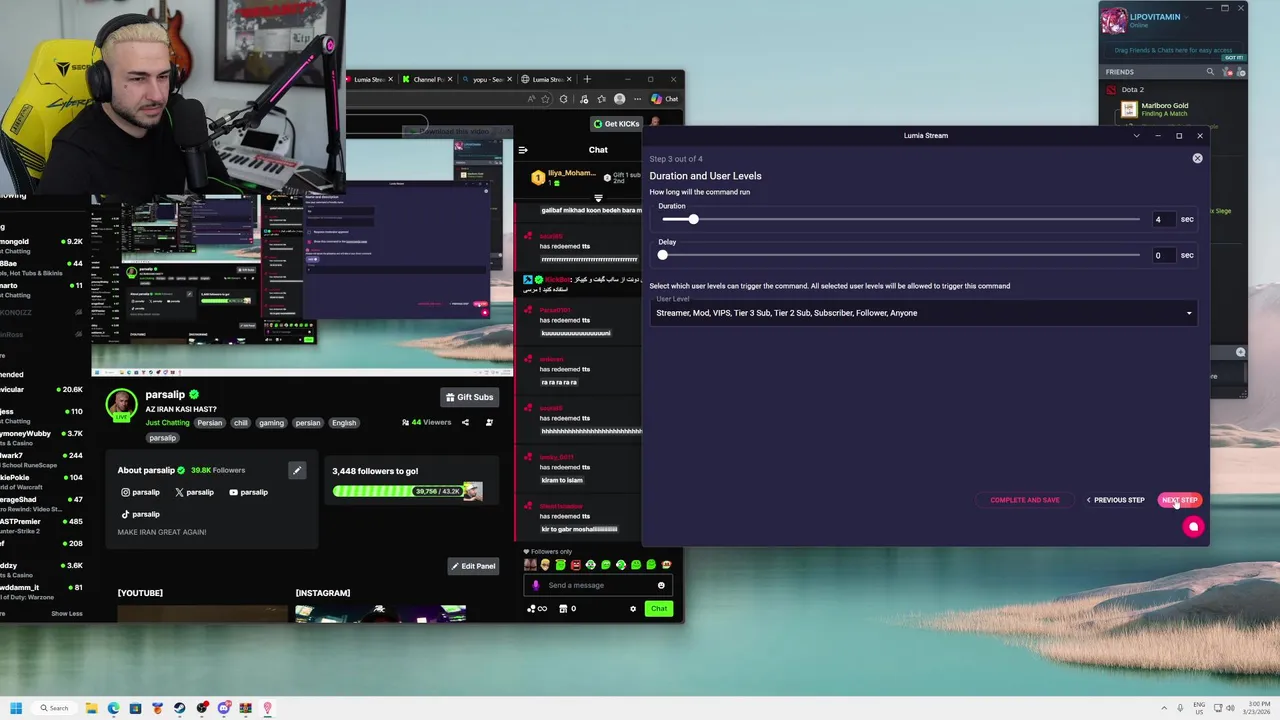Search Steam friends with magnifier icon

click(1210, 72)
